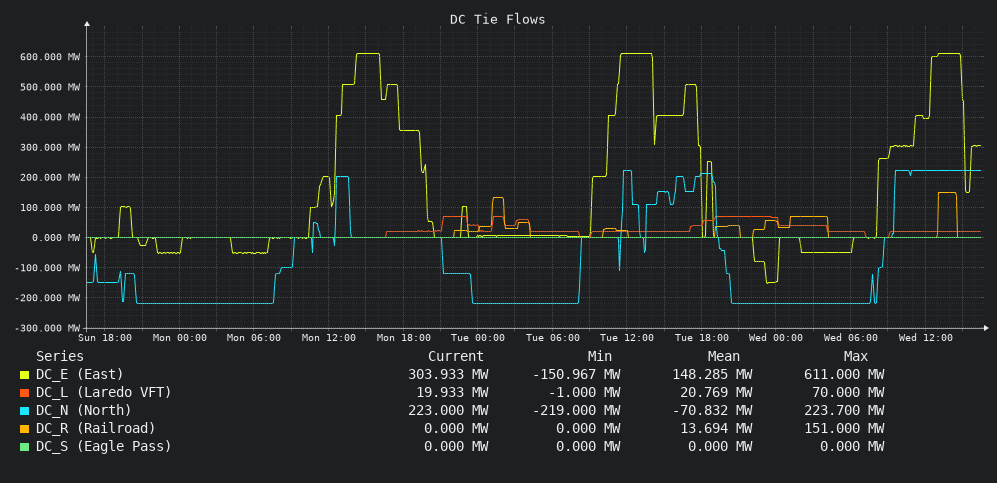Click the -1.000 MW min value
This screenshot has height=483, width=997.
(x=584, y=392)
